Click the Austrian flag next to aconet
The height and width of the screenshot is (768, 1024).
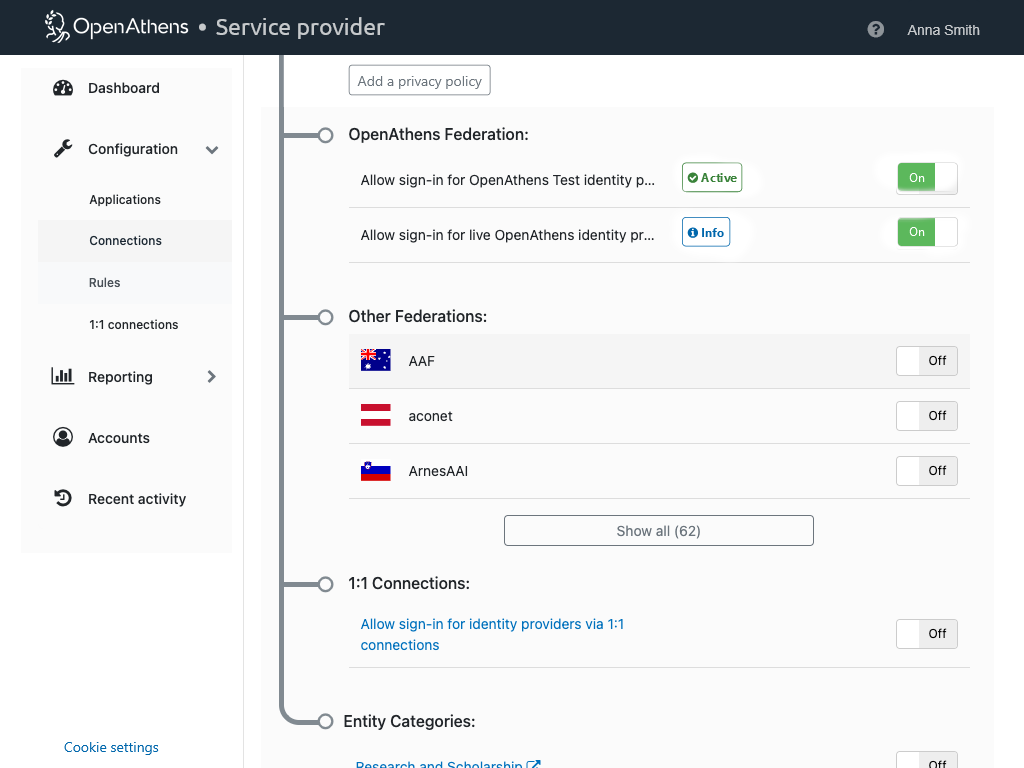point(376,415)
